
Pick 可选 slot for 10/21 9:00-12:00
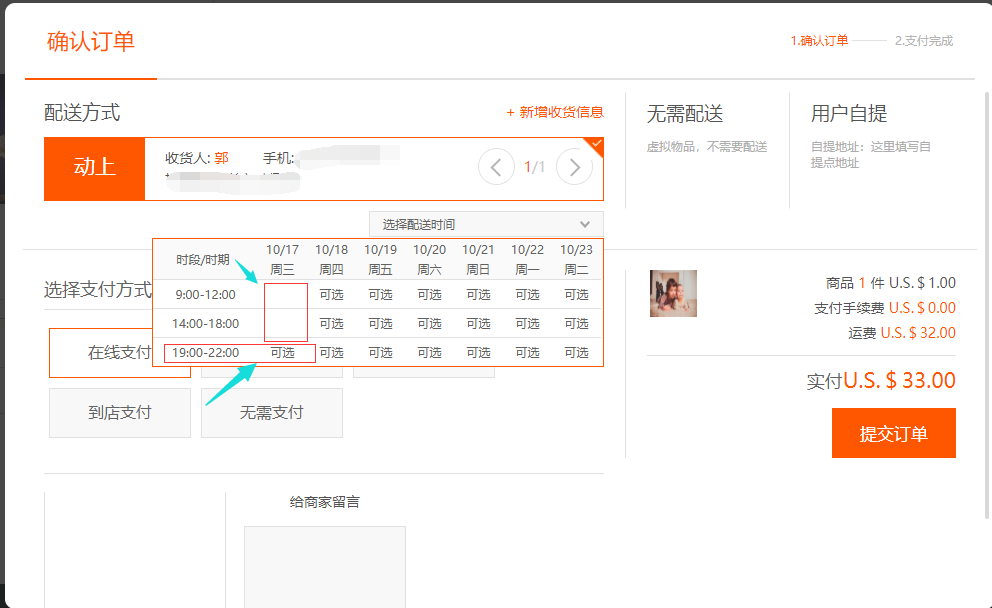click(478, 295)
